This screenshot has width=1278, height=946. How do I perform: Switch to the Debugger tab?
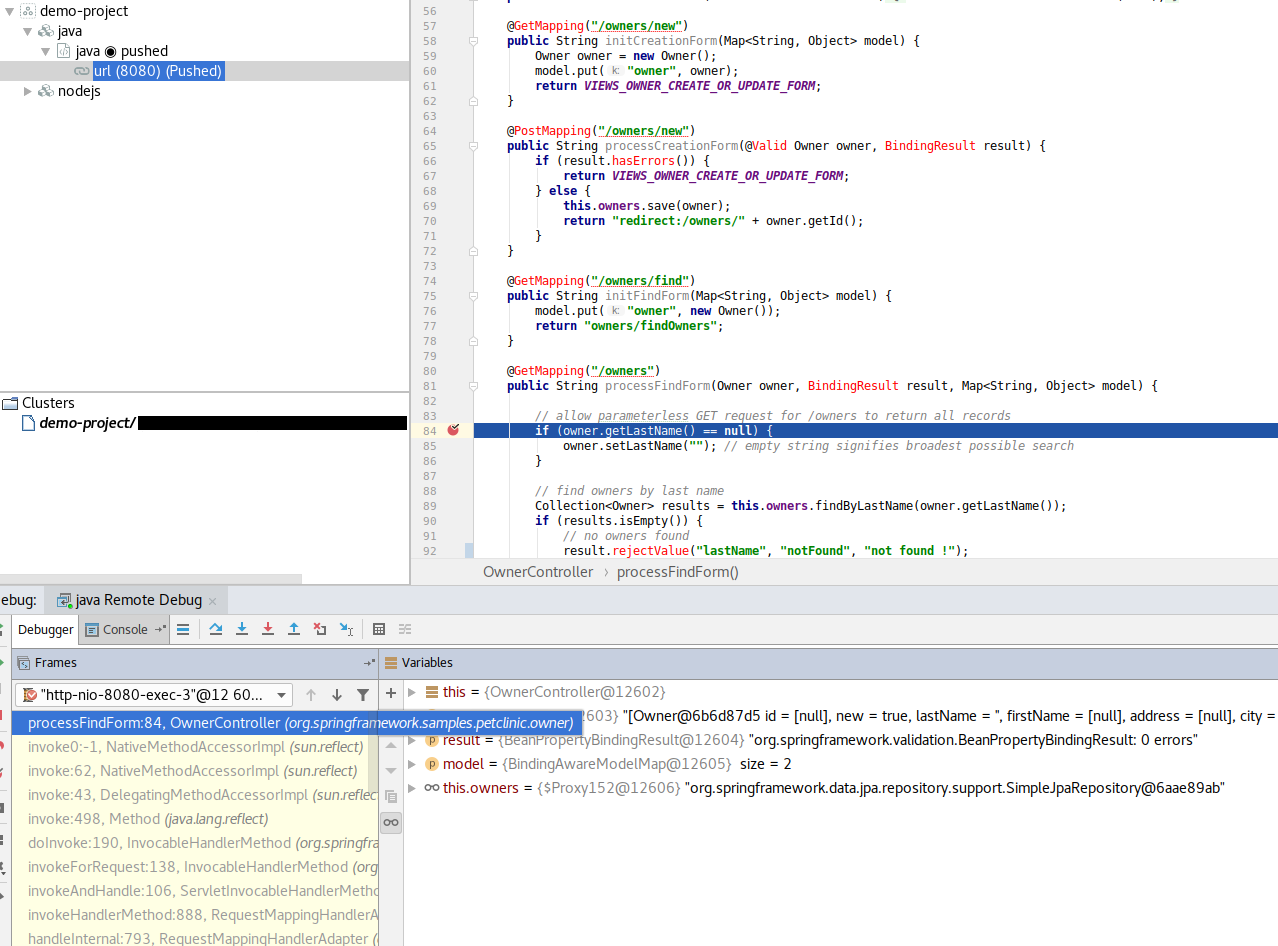[46, 629]
